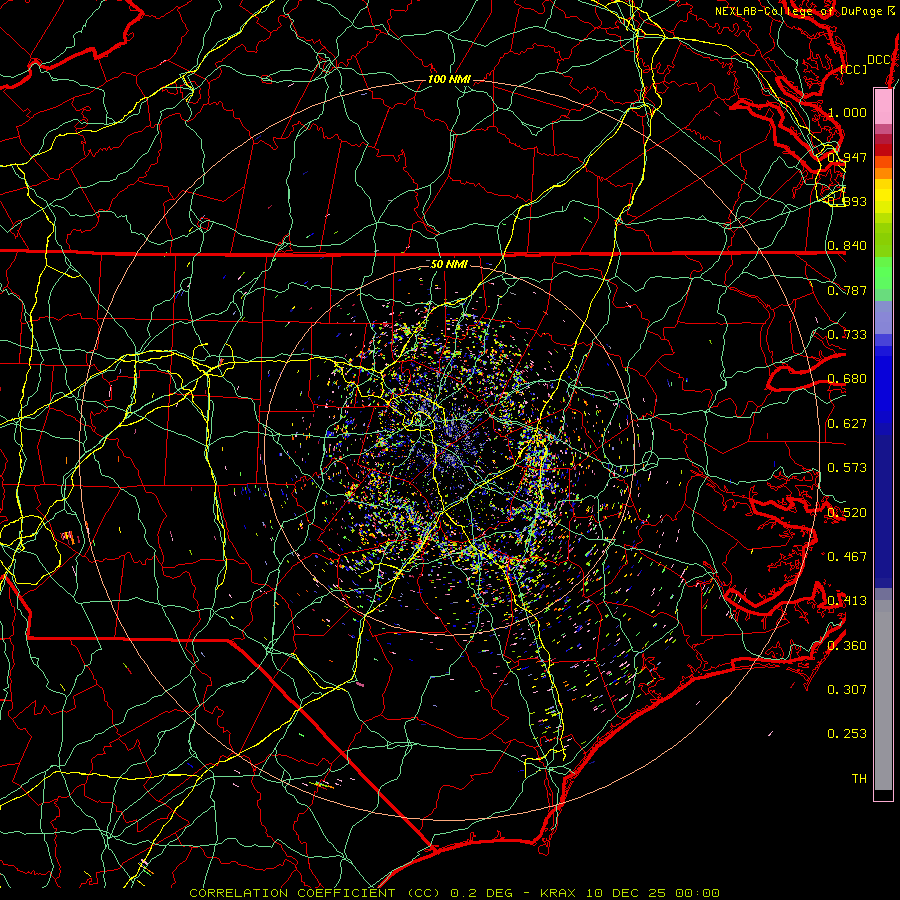Click the 0.253 color scale value

coord(847,734)
